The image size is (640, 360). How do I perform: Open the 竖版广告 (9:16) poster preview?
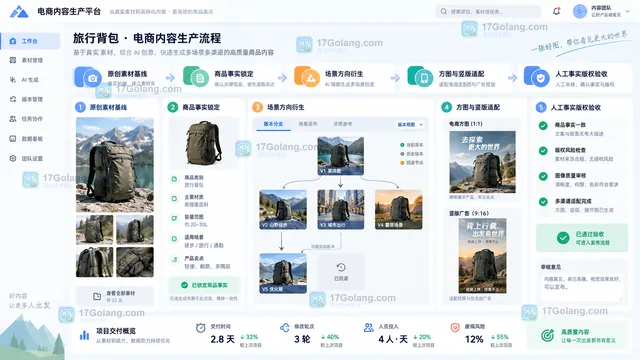pos(482,256)
